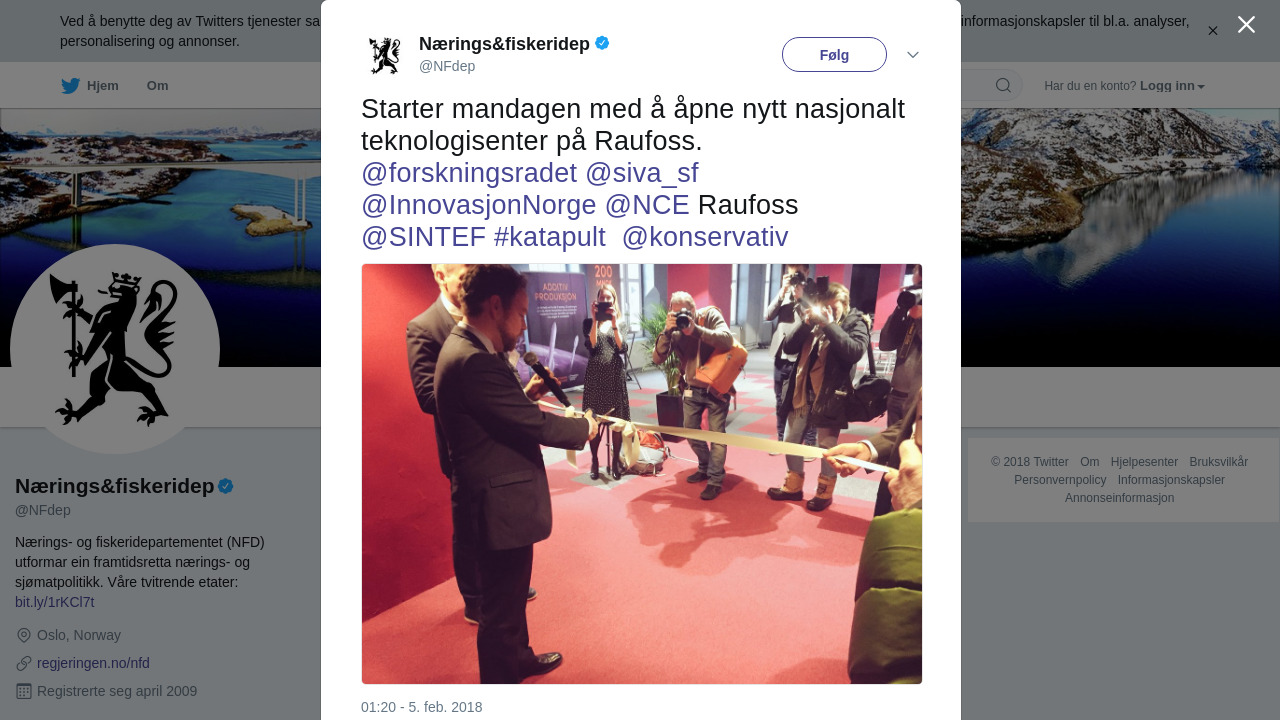
Task: Open the @SINTEF mention link
Action: coord(423,237)
